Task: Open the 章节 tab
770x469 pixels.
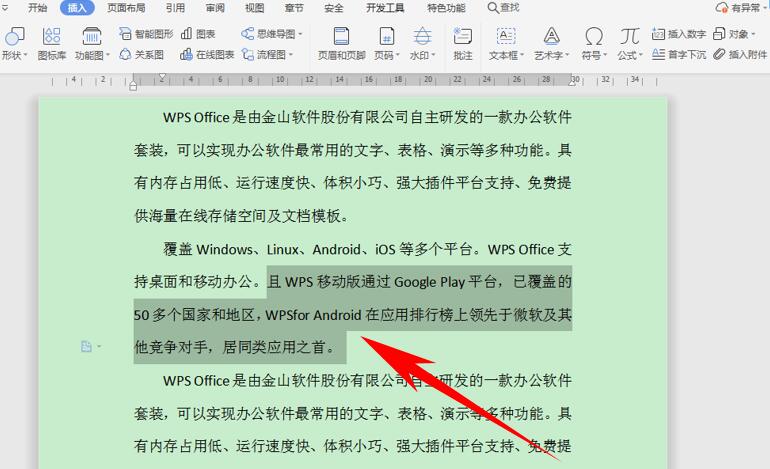Action: 294,8
